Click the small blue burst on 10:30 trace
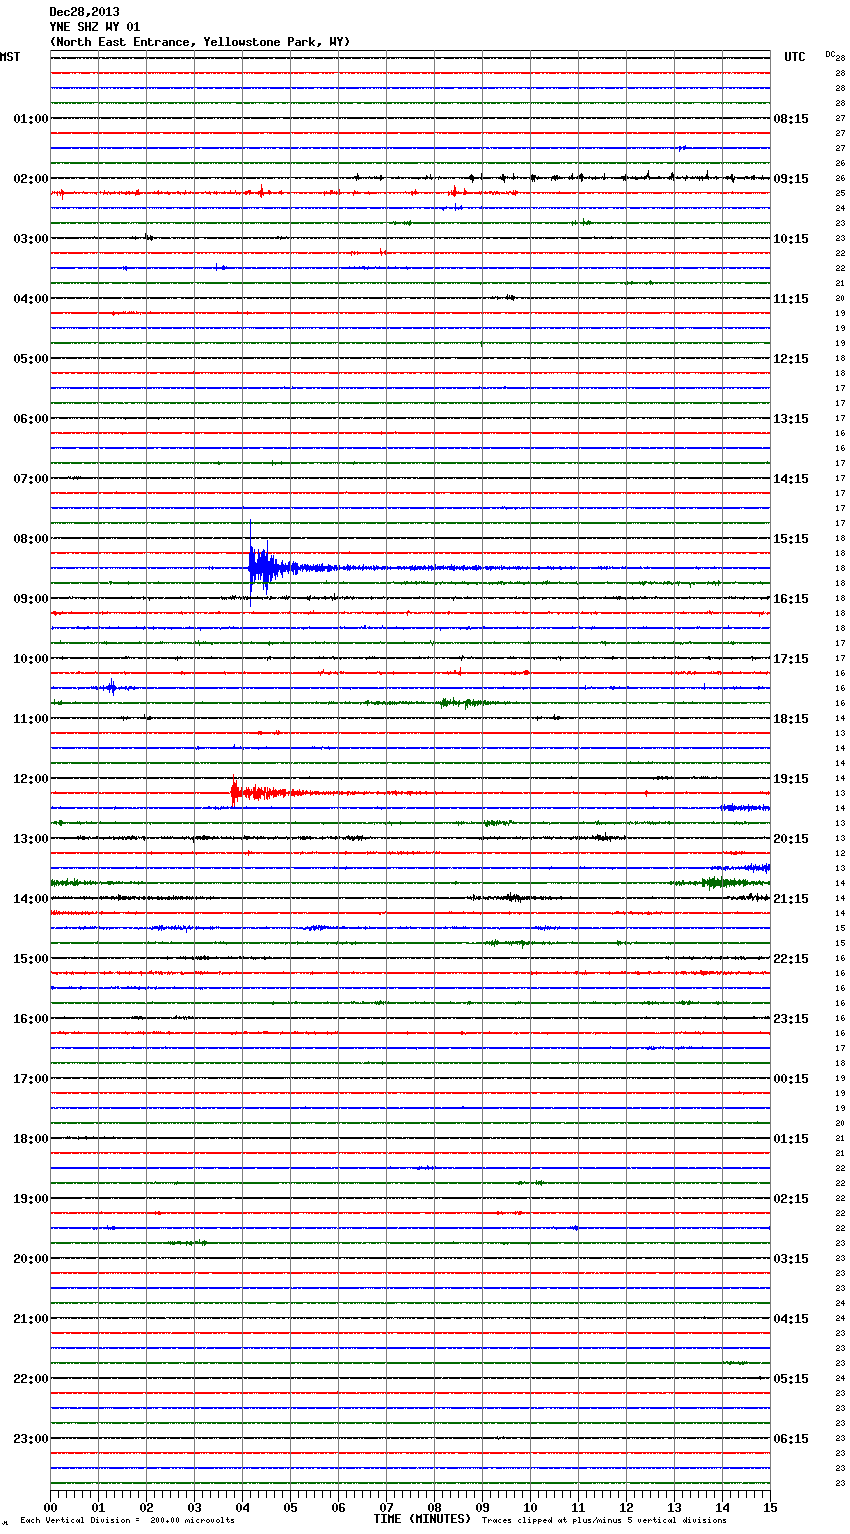850x1534 pixels. tap(112, 687)
